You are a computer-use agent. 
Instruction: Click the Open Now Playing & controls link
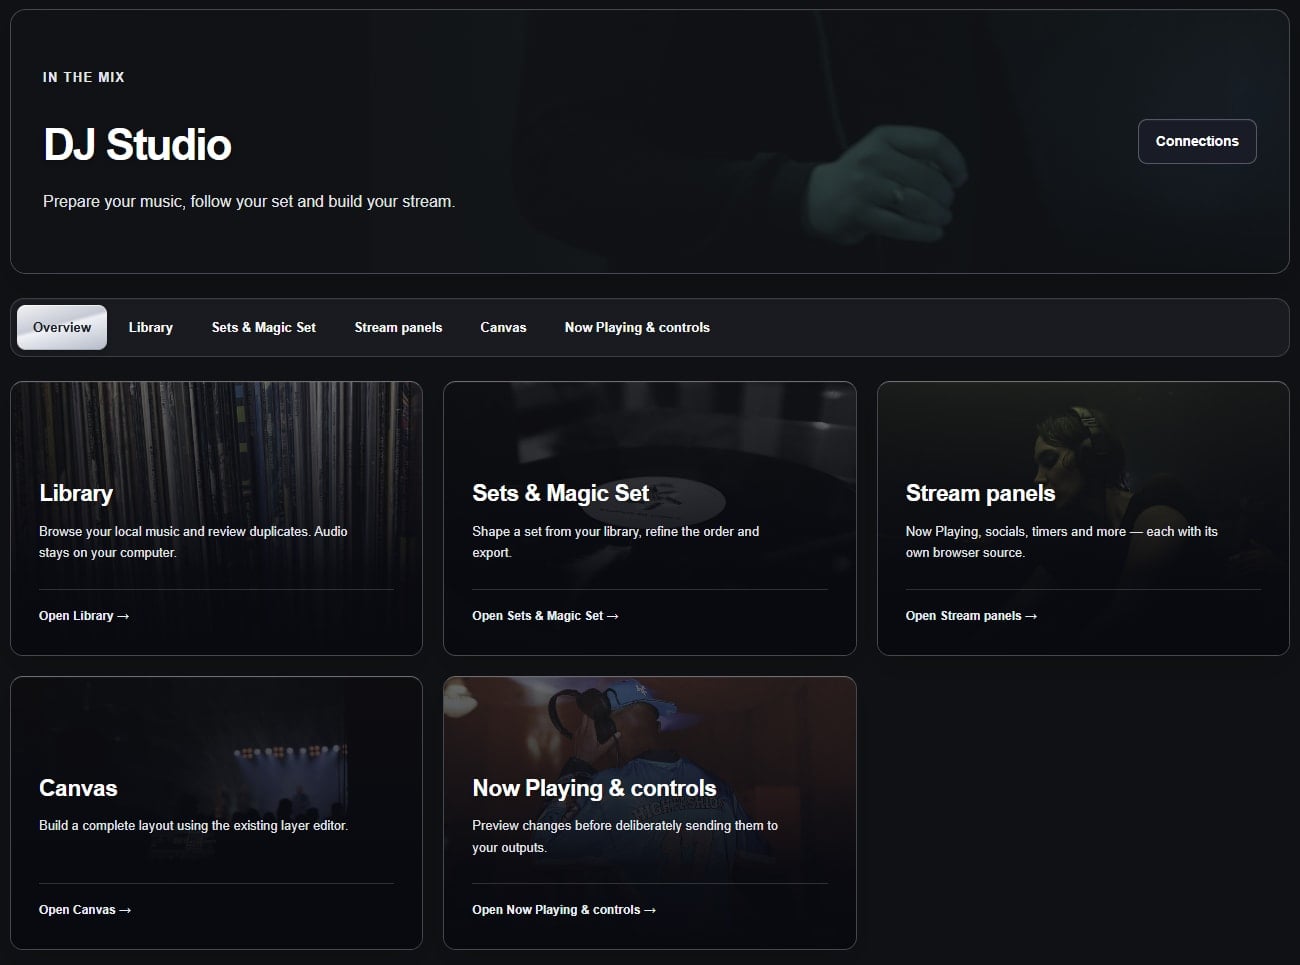(564, 910)
